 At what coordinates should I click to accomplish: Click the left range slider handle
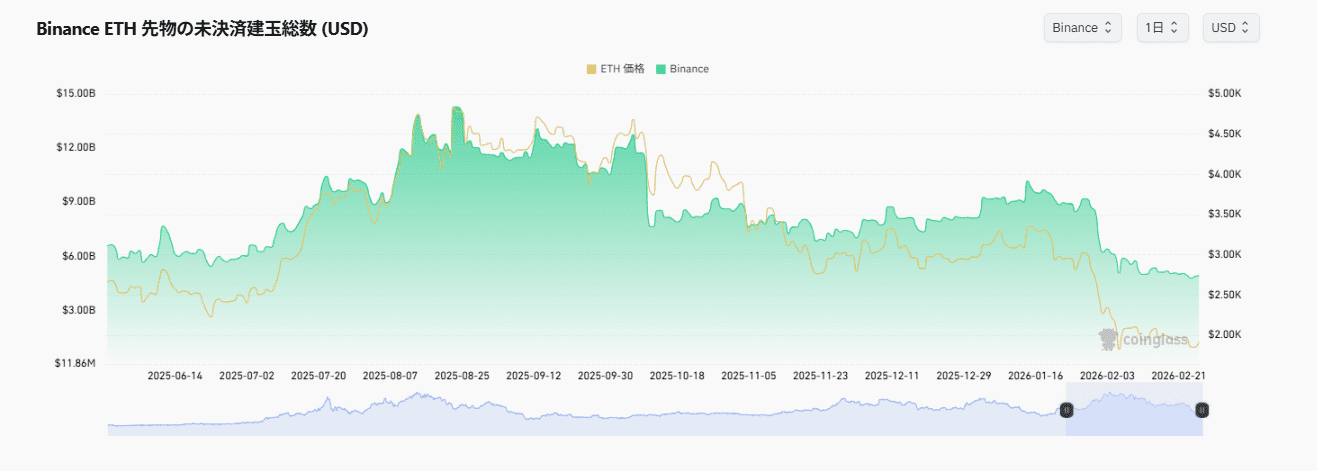point(1066,409)
